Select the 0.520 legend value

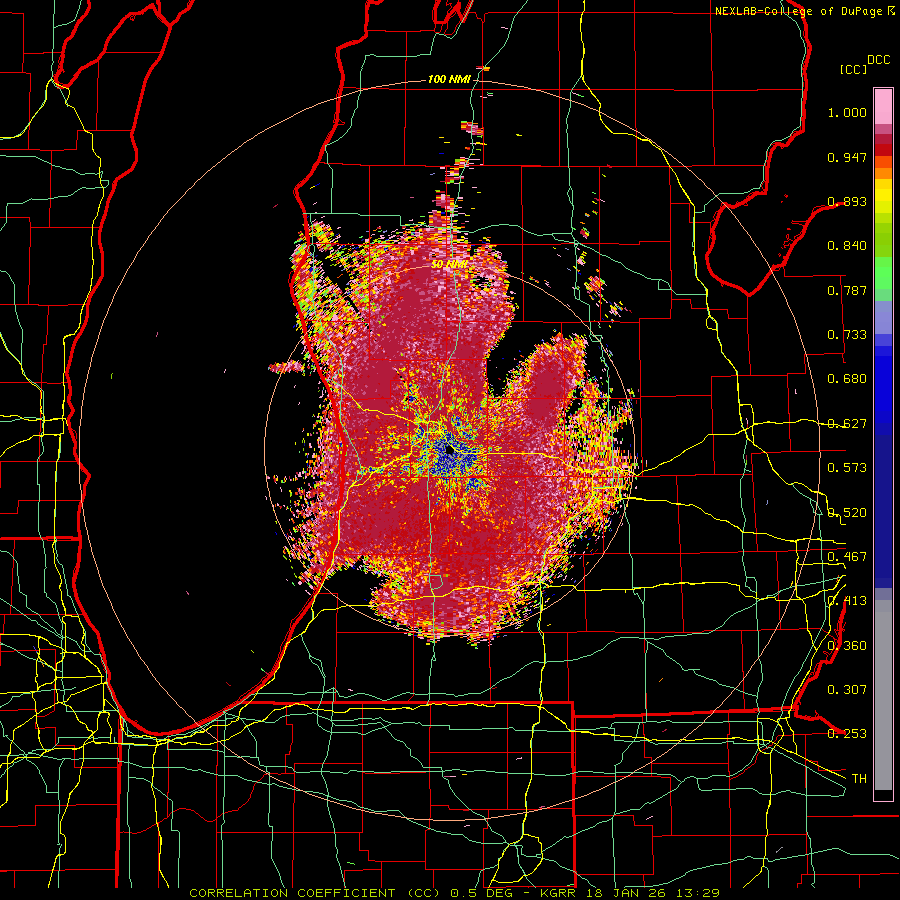(x=847, y=512)
